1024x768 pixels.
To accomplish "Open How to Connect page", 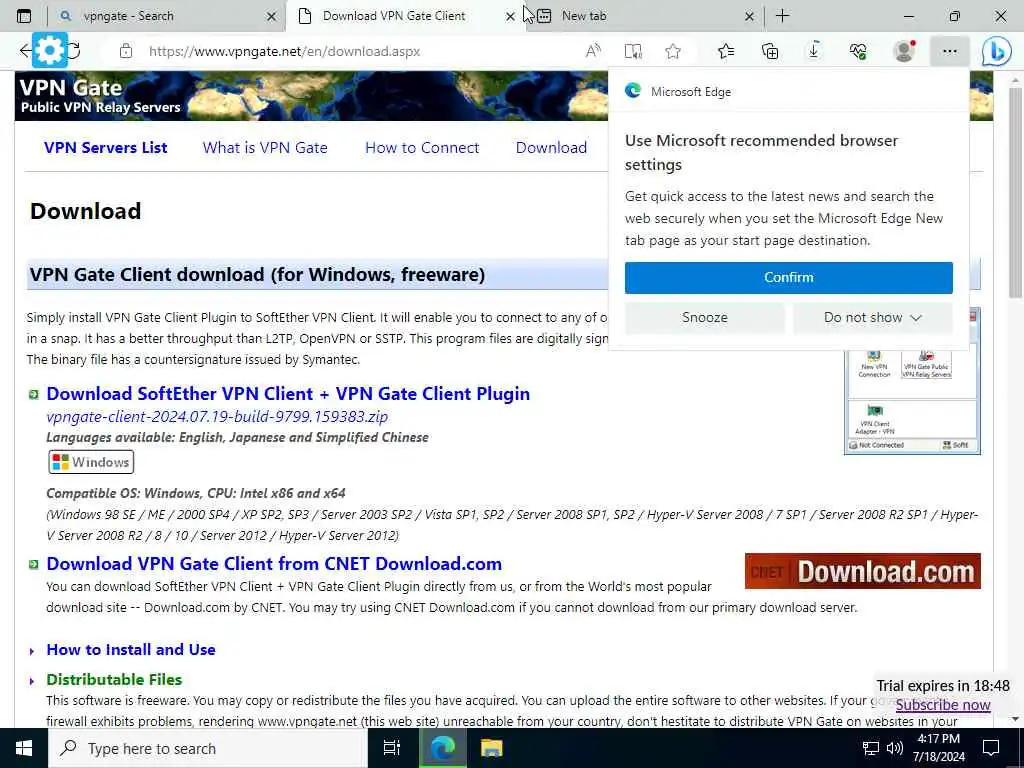I will (422, 148).
